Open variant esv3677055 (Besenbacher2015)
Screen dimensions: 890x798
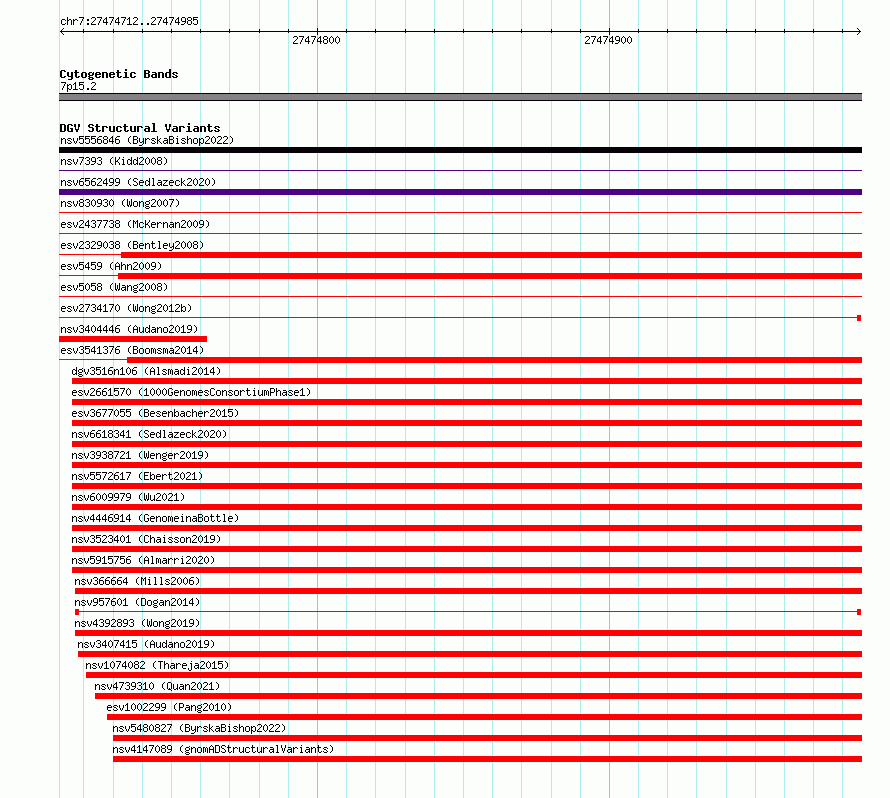click(x=155, y=413)
